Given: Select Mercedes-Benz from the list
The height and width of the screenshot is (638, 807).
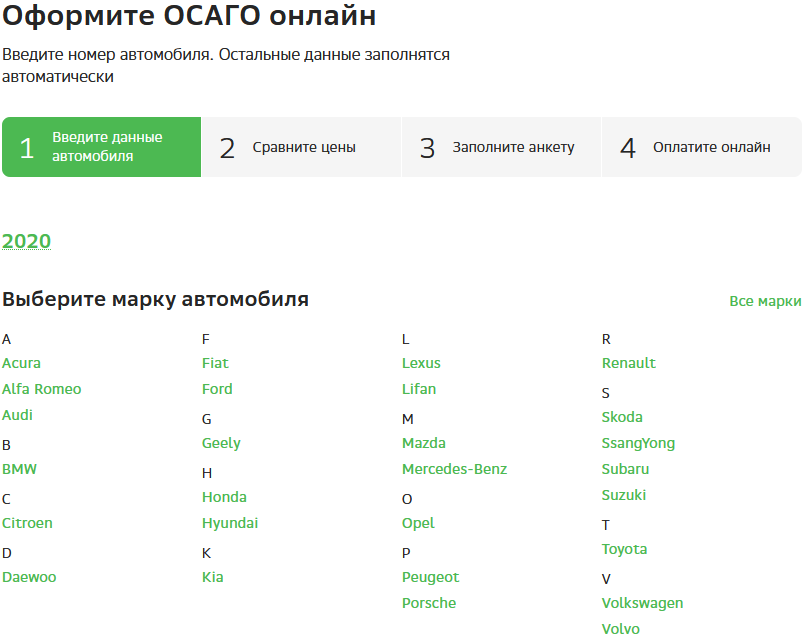Looking at the screenshot, I should [453, 468].
